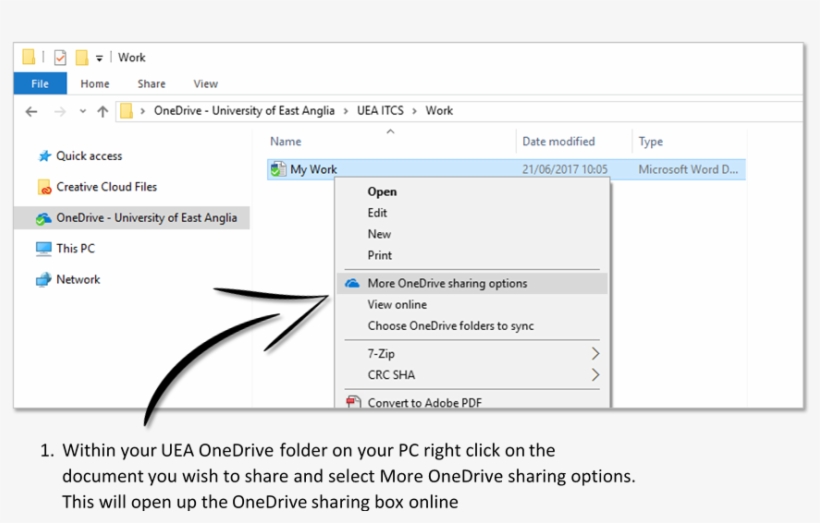Click the Microsoft Word D... type cell
The image size is (820, 523).
(688, 169)
